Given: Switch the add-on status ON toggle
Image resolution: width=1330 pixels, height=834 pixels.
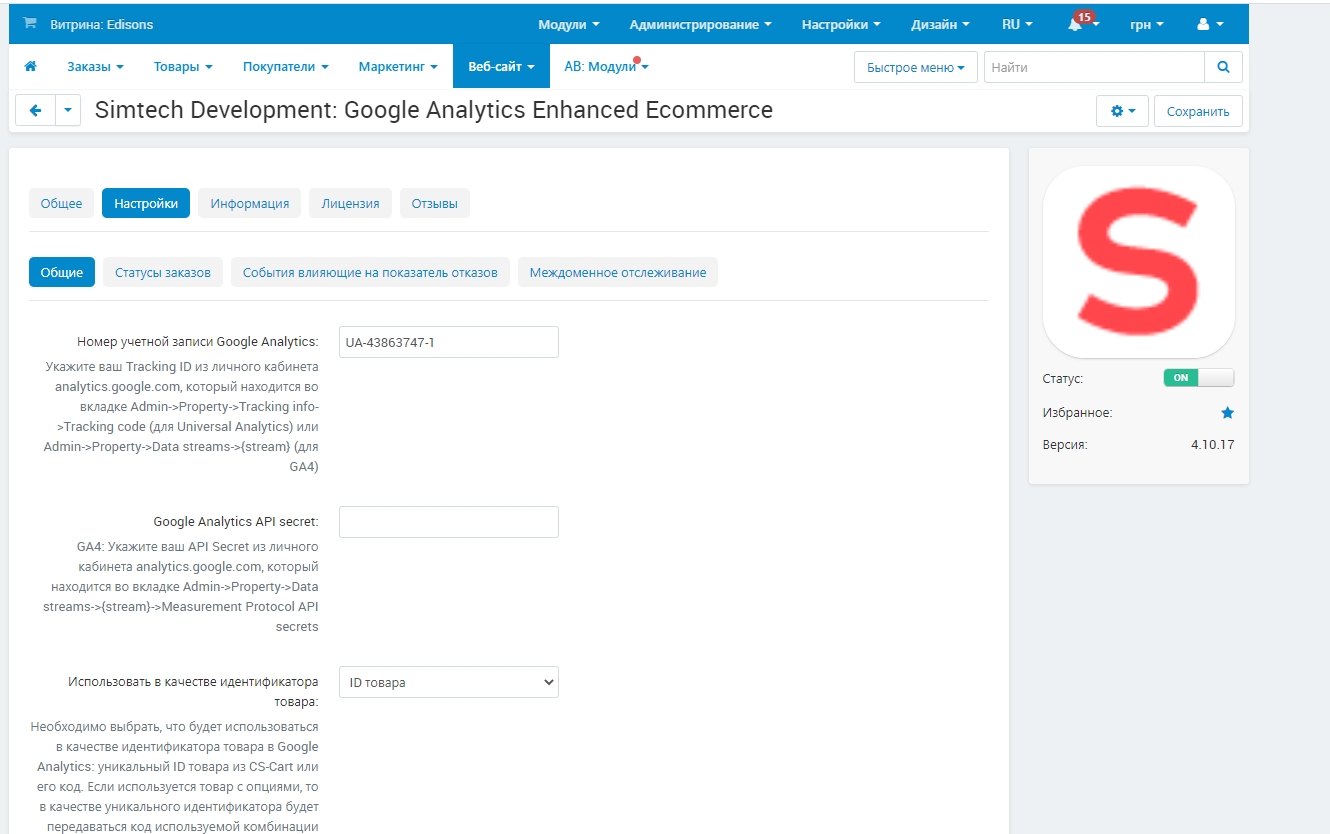Looking at the screenshot, I should tap(1198, 378).
